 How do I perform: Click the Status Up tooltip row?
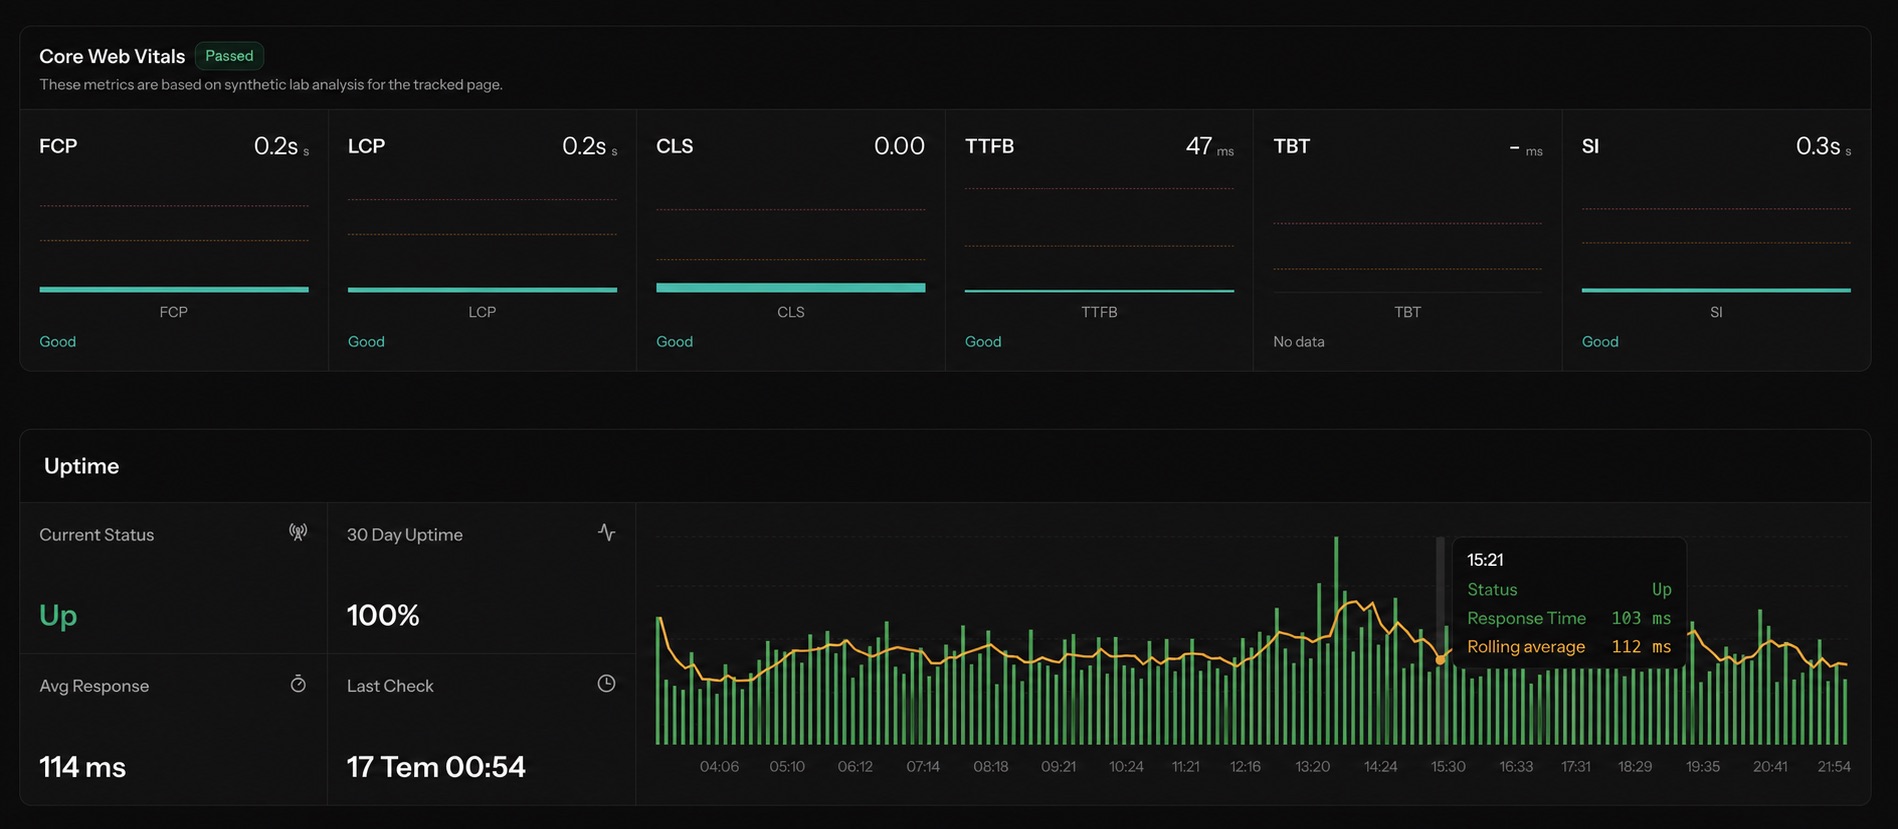point(1569,590)
